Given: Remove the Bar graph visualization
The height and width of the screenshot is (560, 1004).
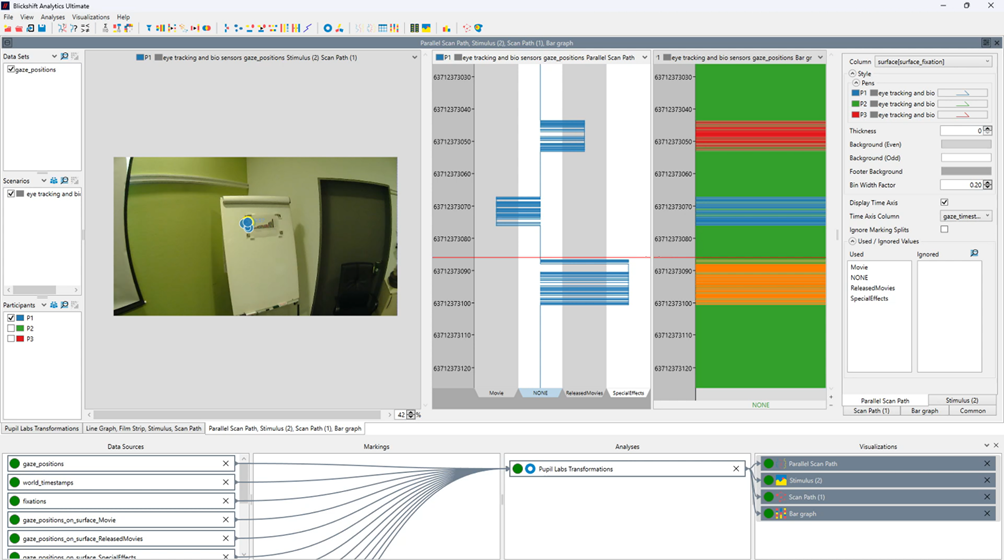Looking at the screenshot, I should tap(987, 513).
